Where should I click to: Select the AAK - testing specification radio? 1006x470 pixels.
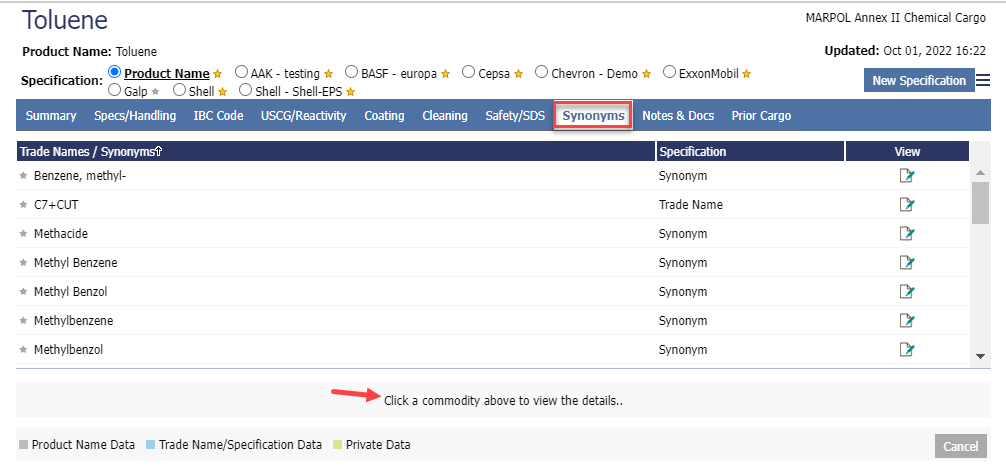(x=241, y=72)
